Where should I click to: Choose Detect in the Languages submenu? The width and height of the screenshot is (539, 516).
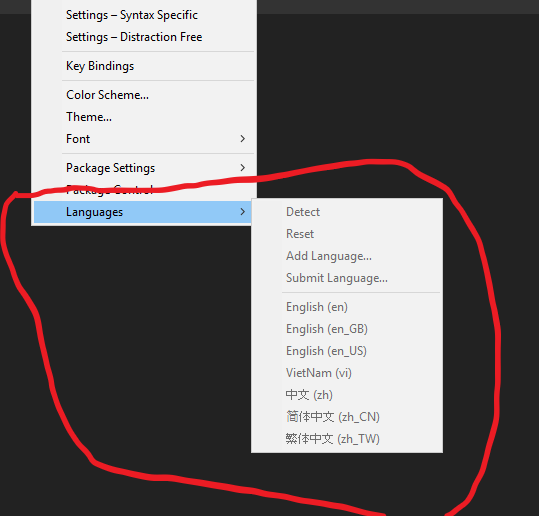347,212
